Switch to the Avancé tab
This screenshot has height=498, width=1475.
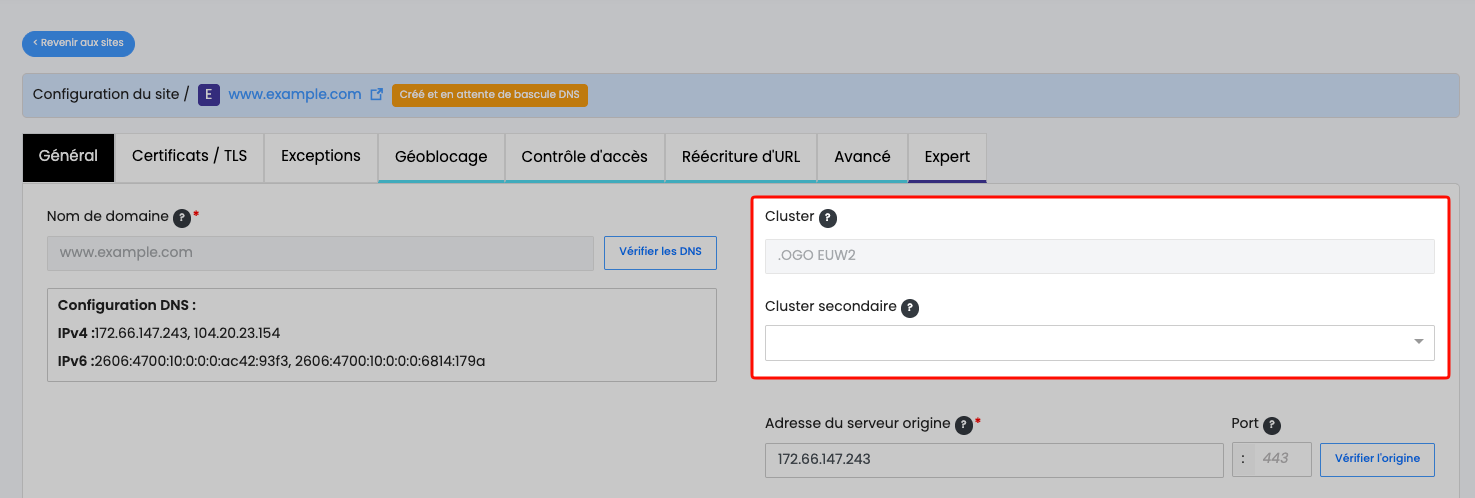coord(862,157)
